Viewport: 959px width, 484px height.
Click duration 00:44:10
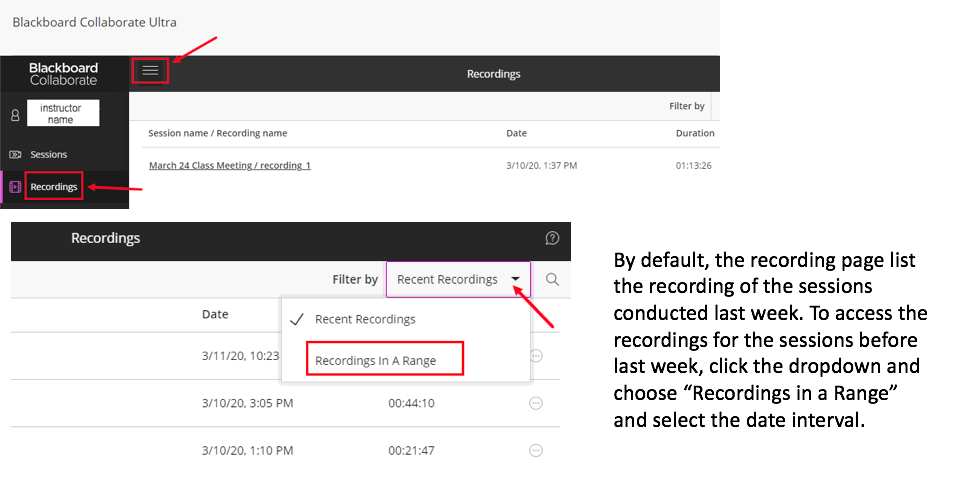[x=412, y=403]
